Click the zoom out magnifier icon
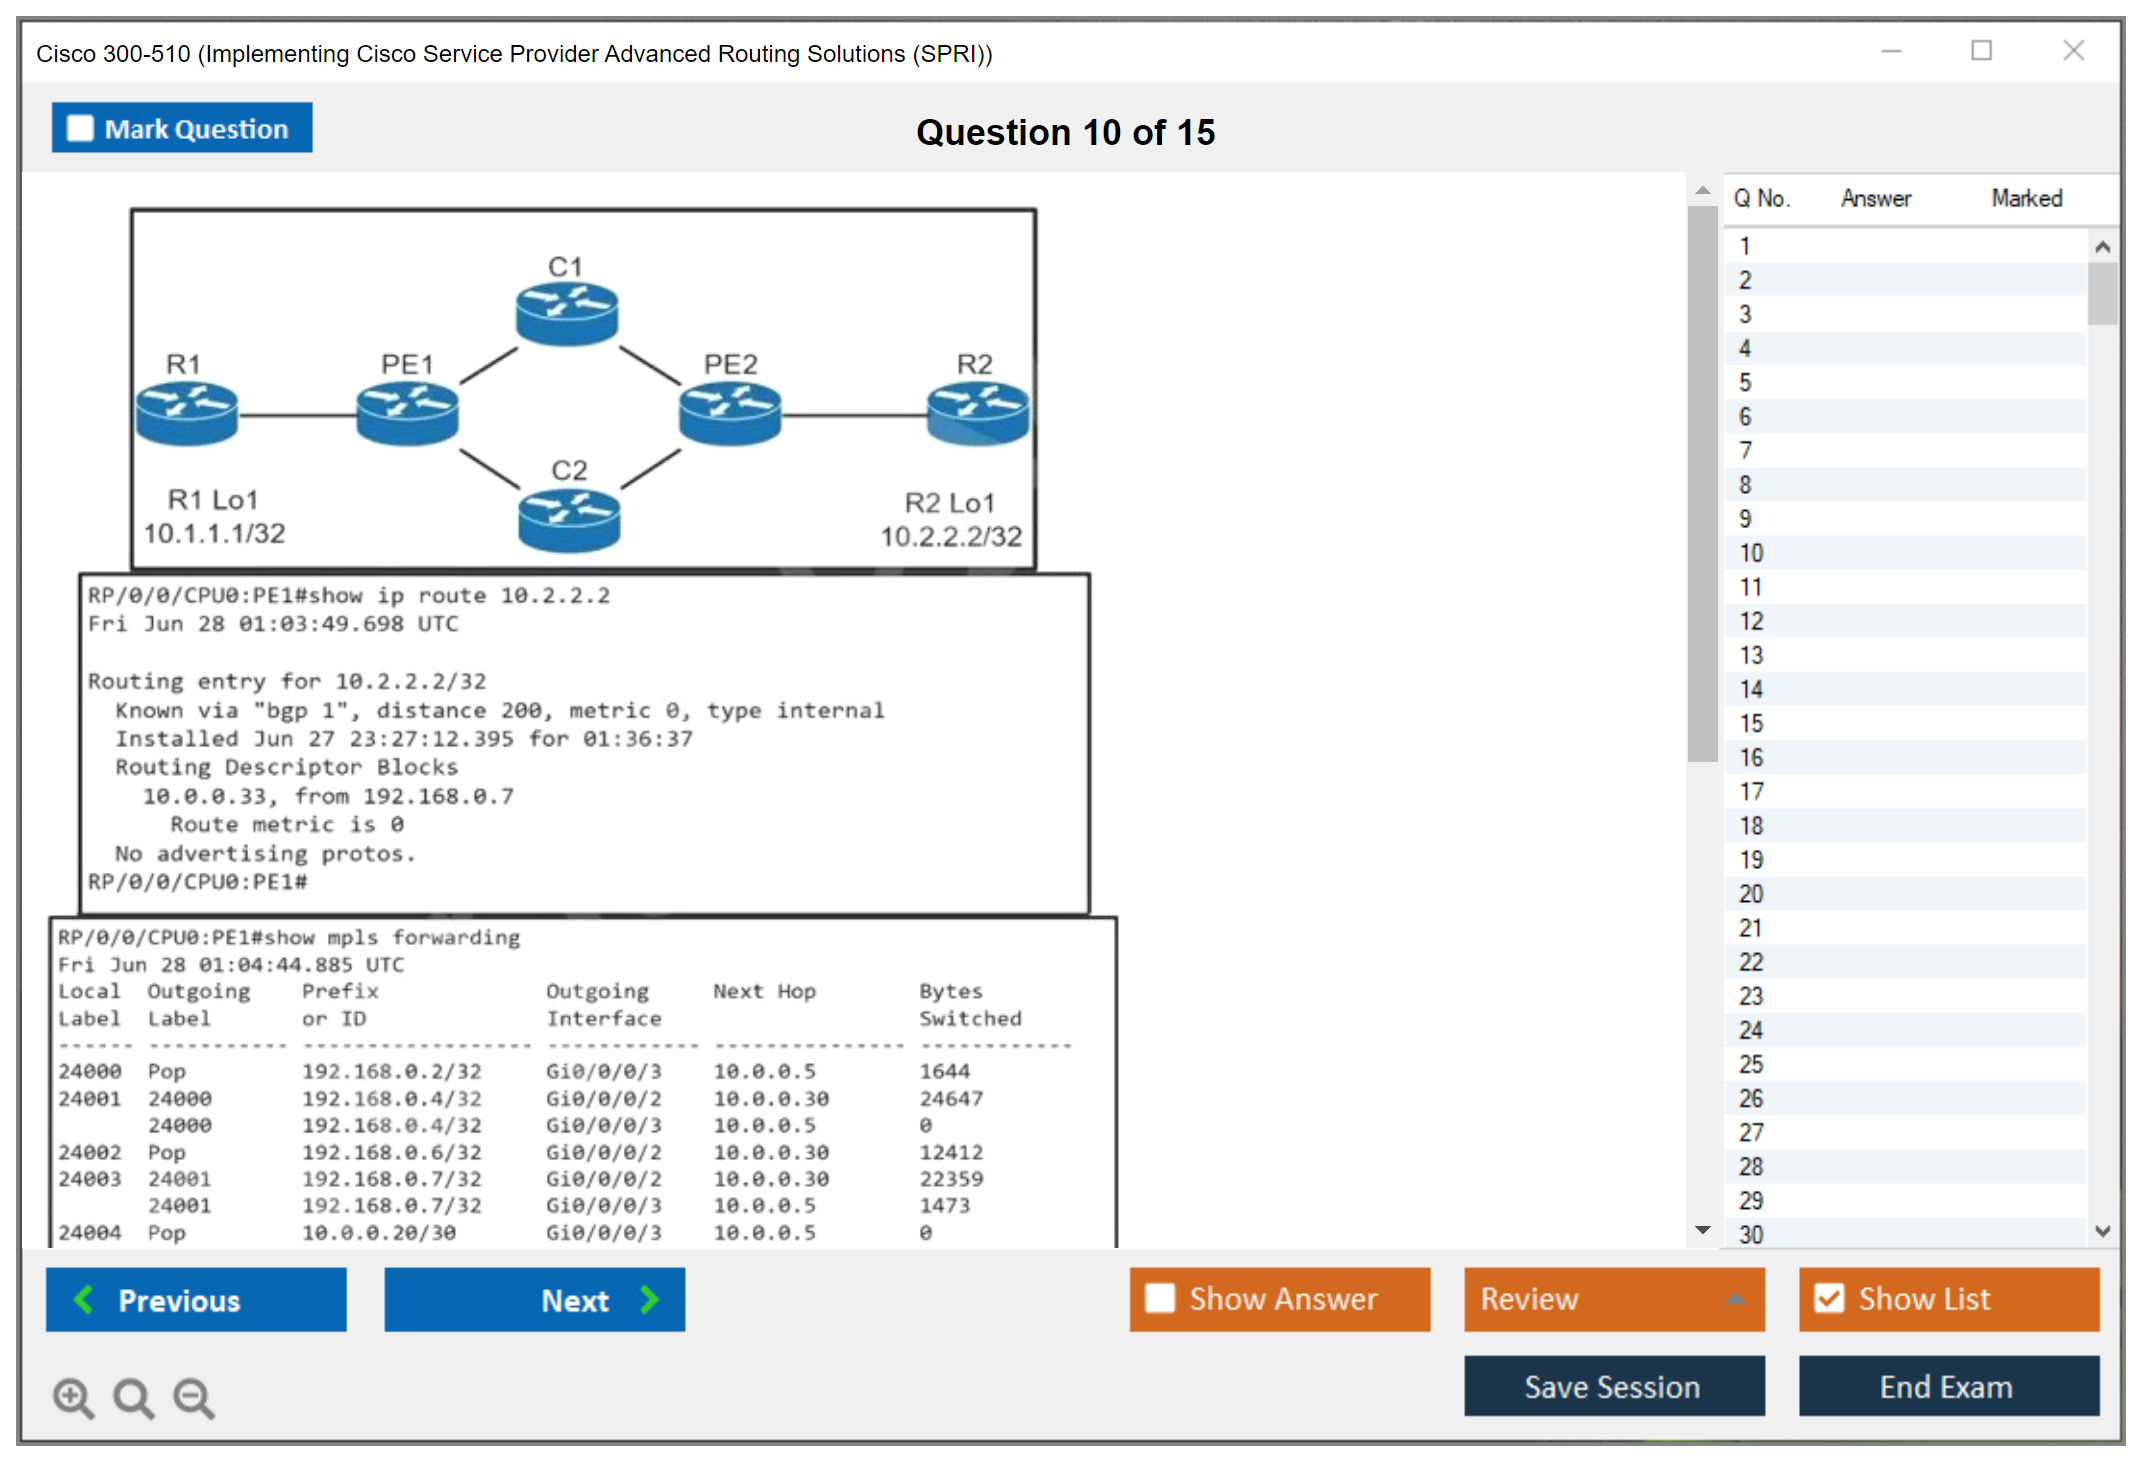The width and height of the screenshot is (2150, 1470). (x=194, y=1397)
